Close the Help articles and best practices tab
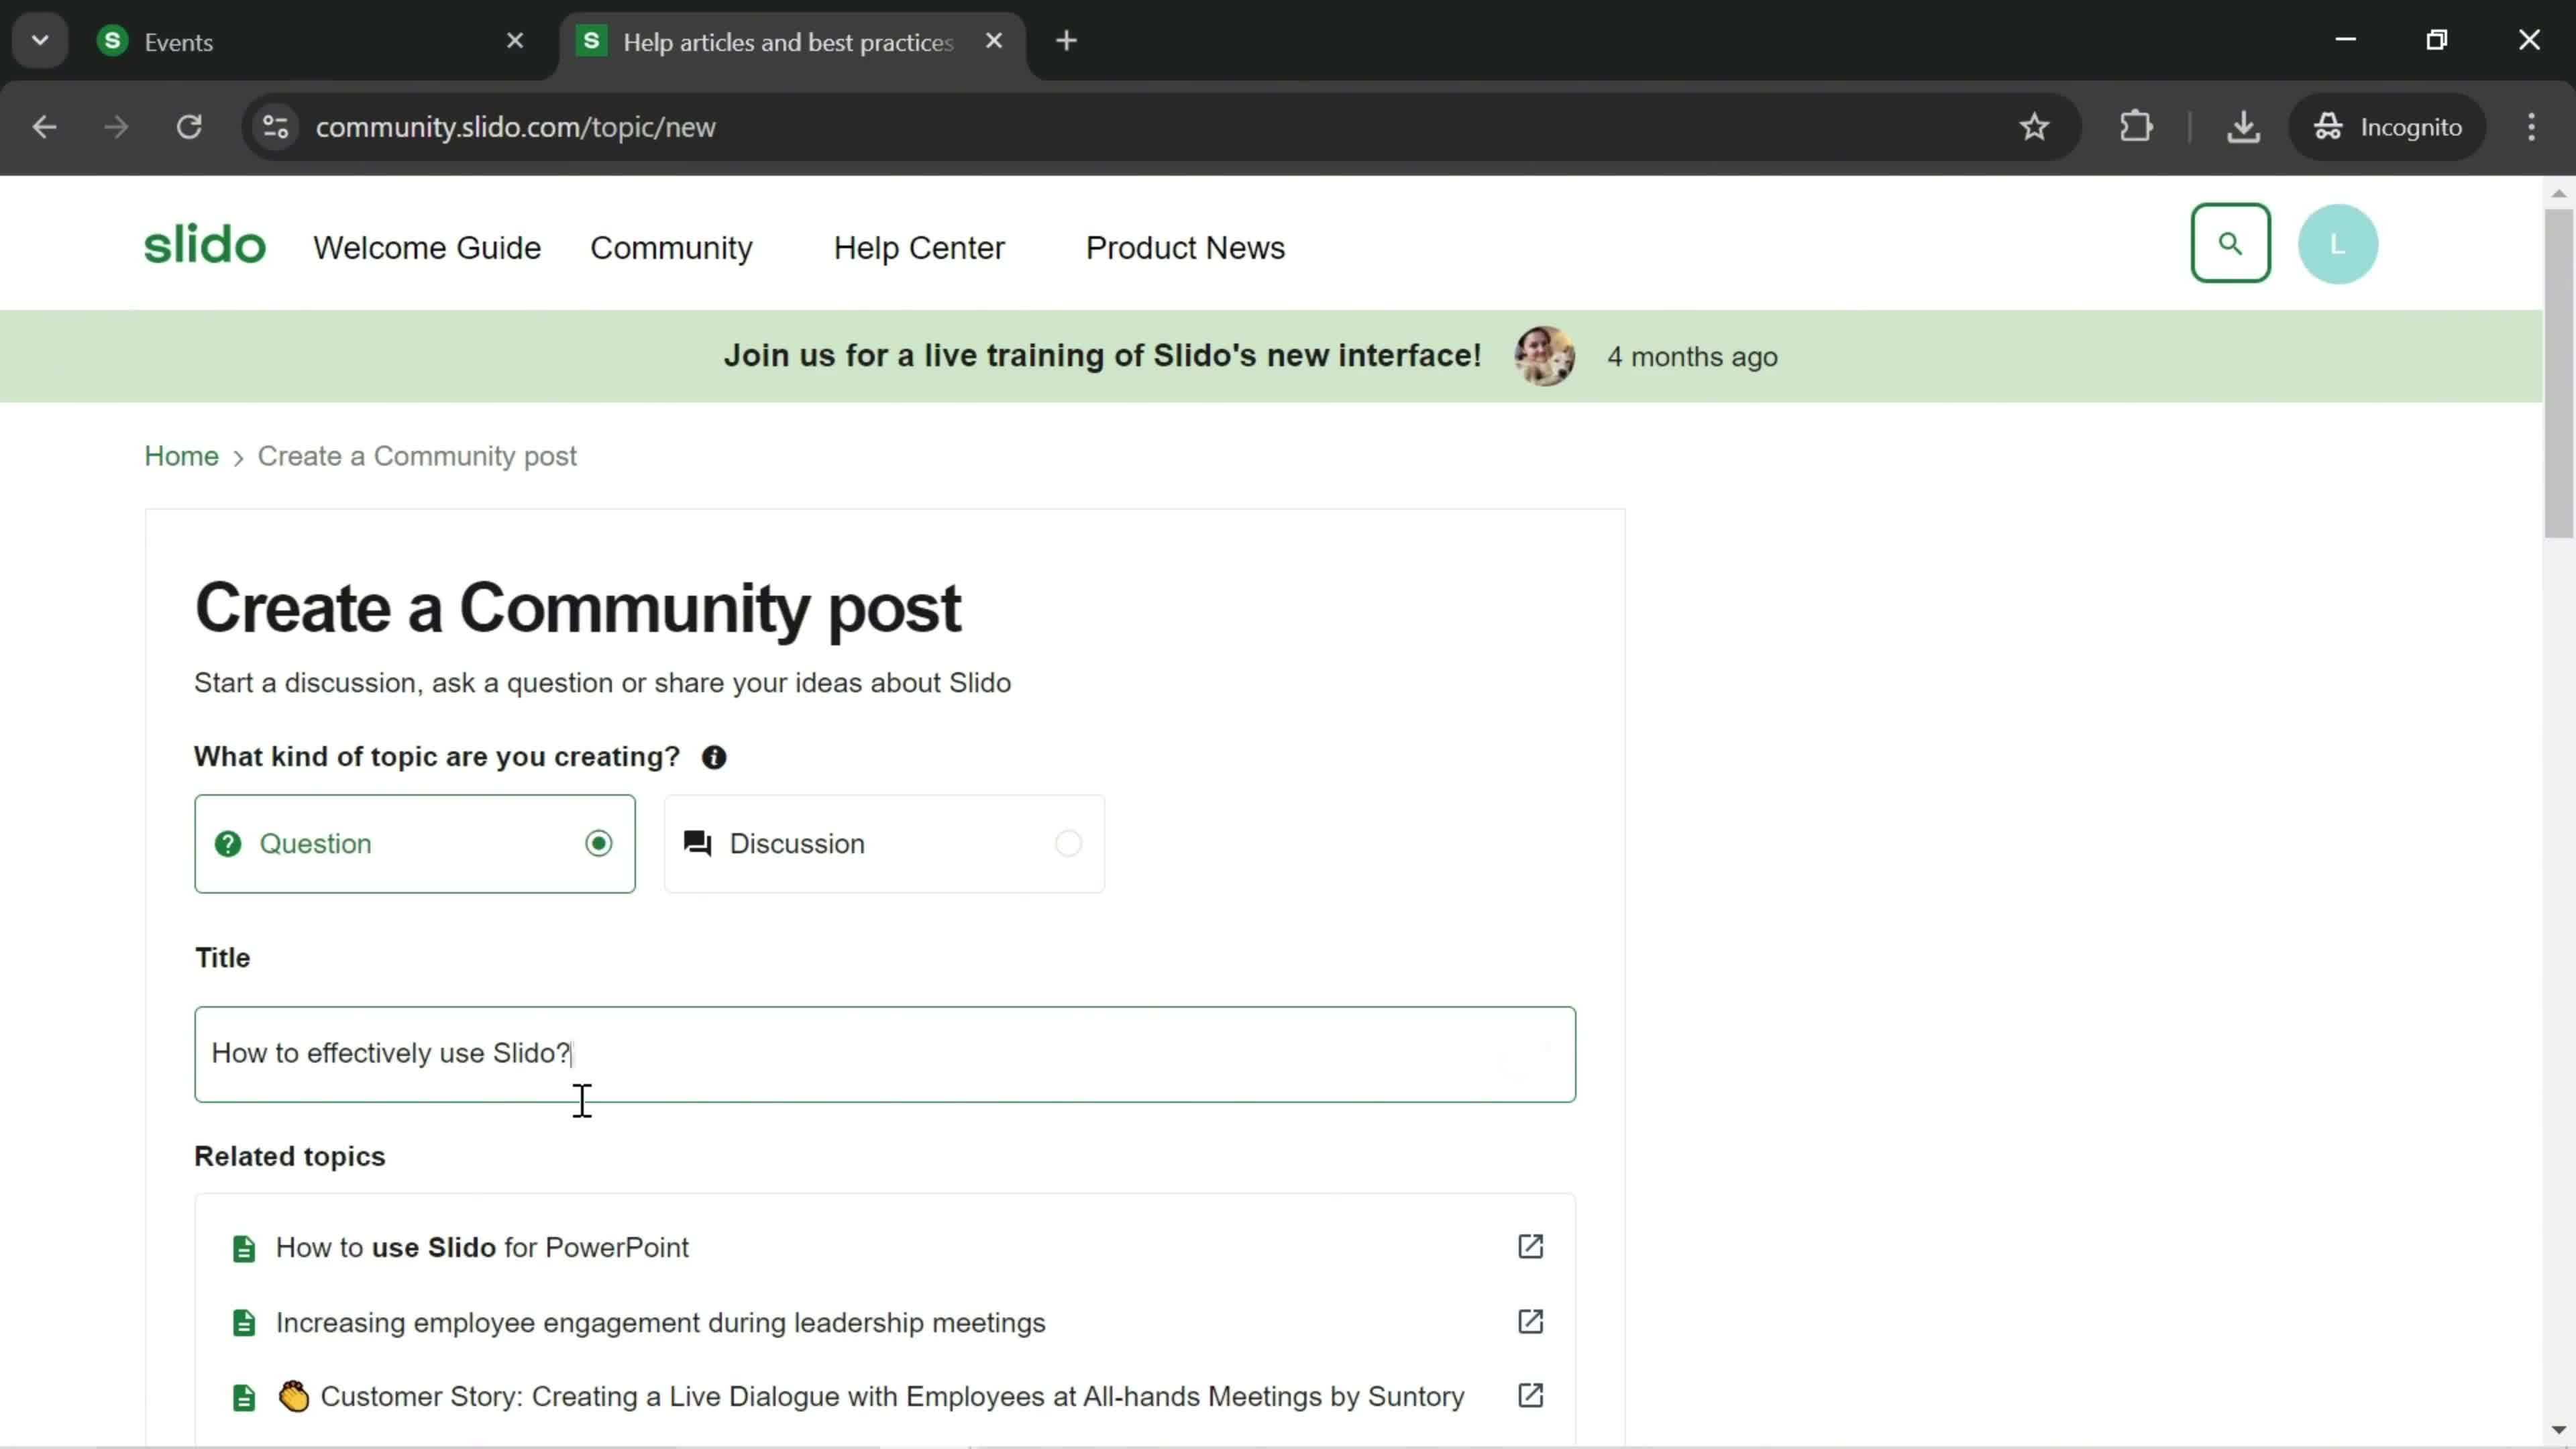This screenshot has height=1449, width=2576. coord(993,41)
